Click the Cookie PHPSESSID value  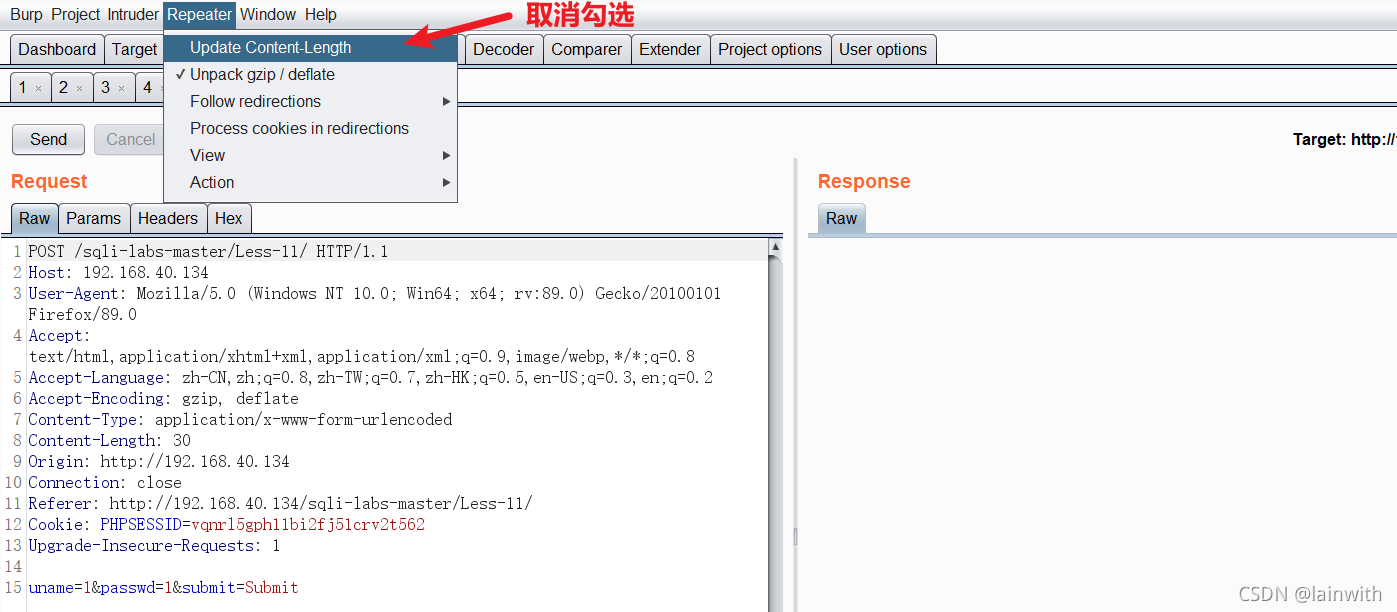tap(308, 525)
